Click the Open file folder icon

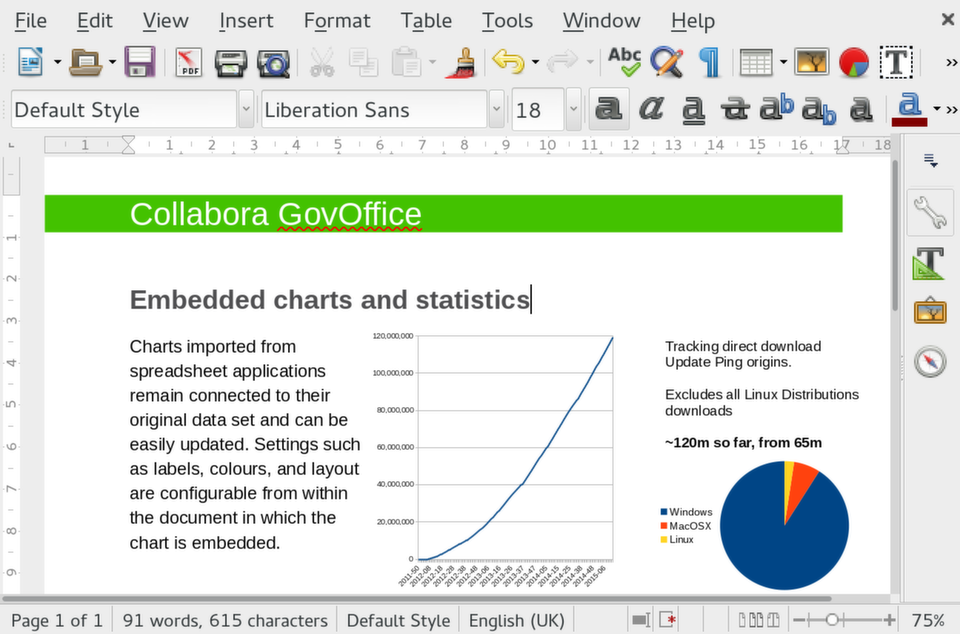point(85,62)
